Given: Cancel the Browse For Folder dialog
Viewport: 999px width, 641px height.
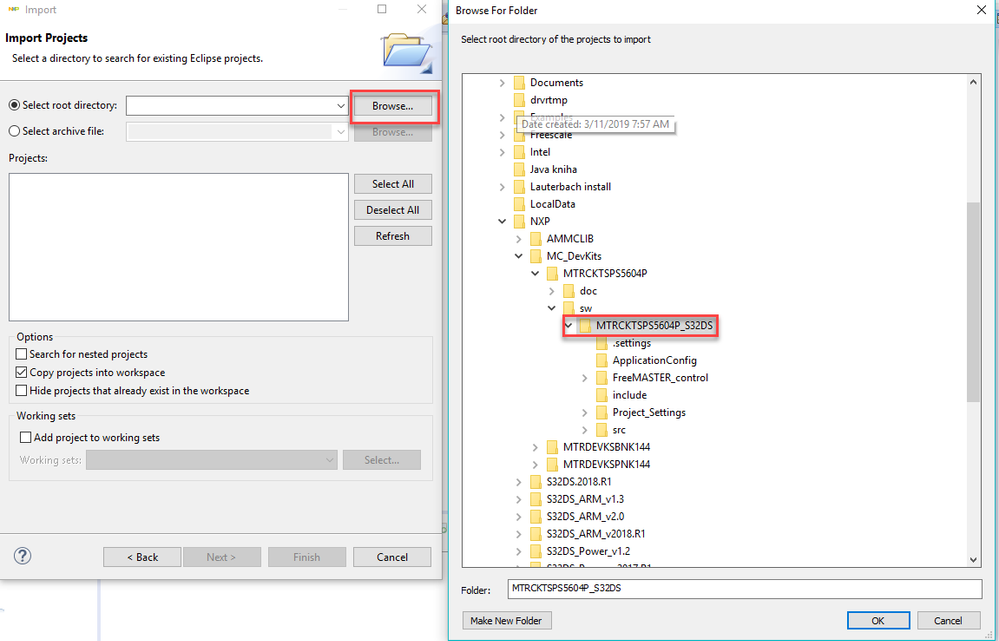Looking at the screenshot, I should pos(947,621).
